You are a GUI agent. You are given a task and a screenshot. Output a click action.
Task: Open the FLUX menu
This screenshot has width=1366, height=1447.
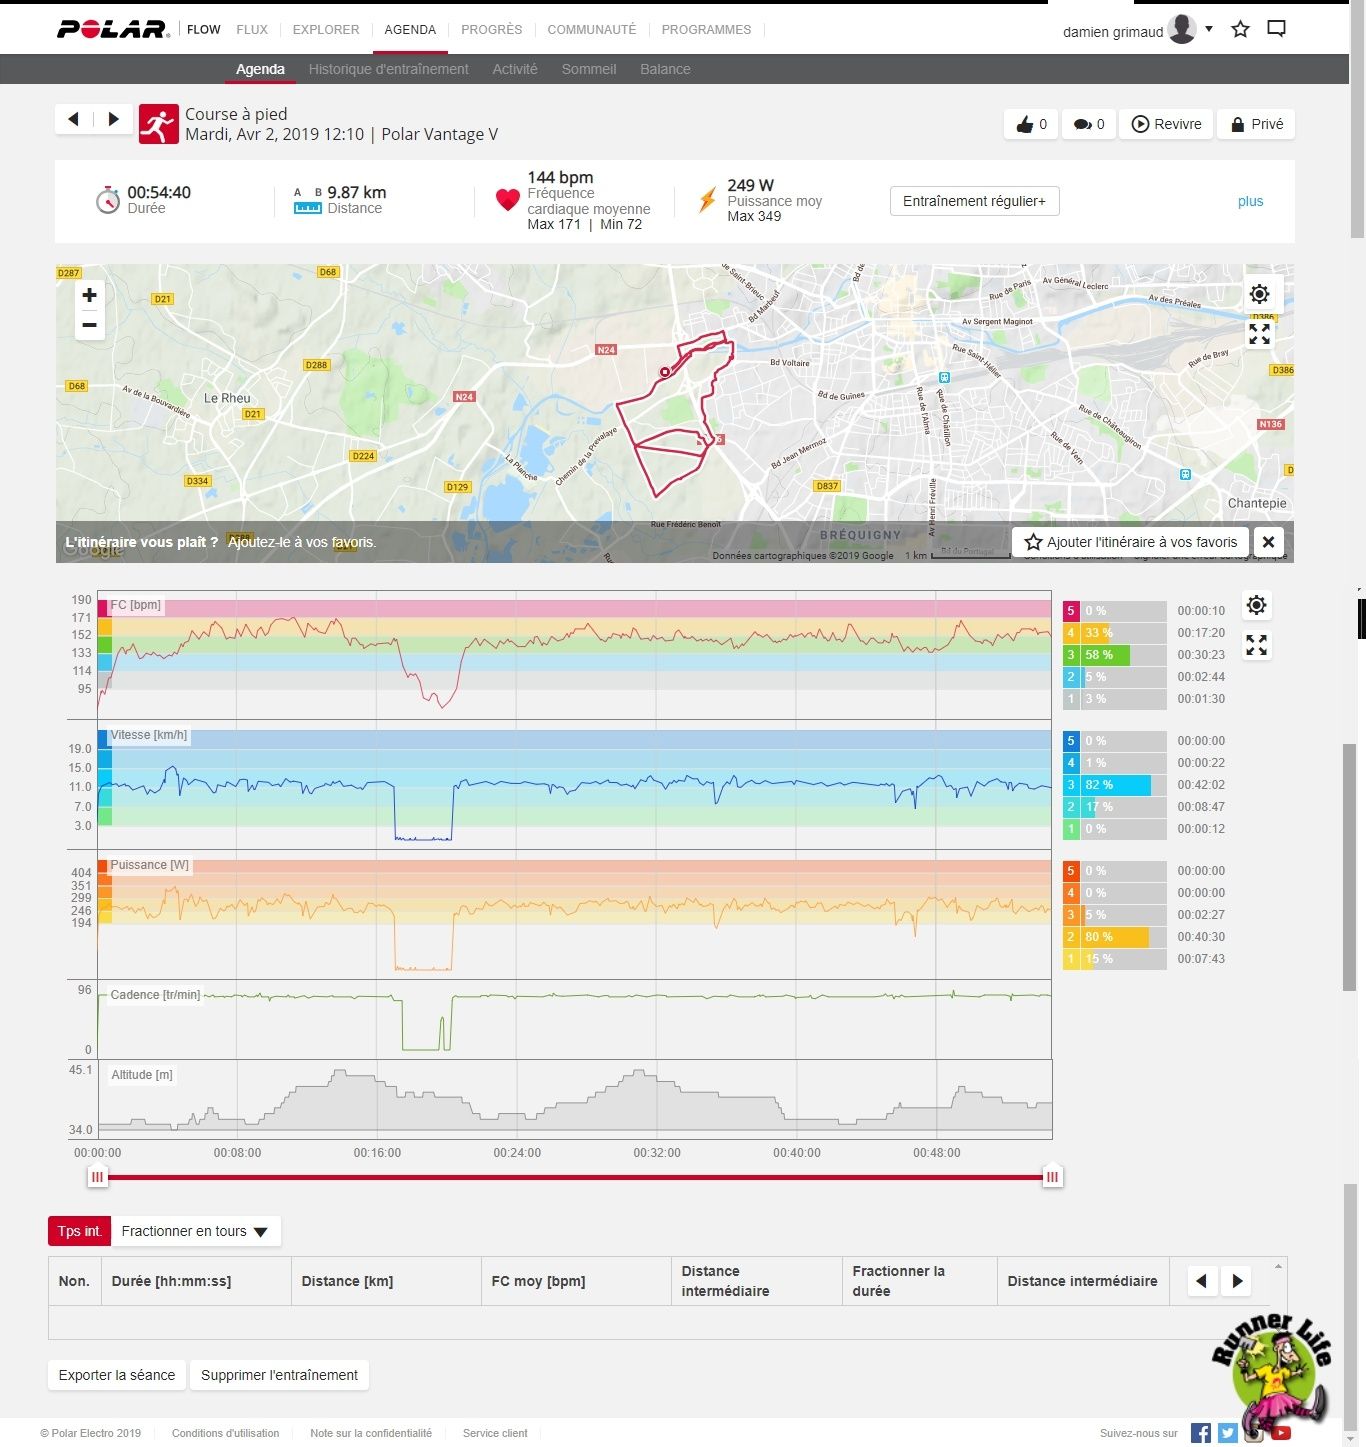point(252,29)
